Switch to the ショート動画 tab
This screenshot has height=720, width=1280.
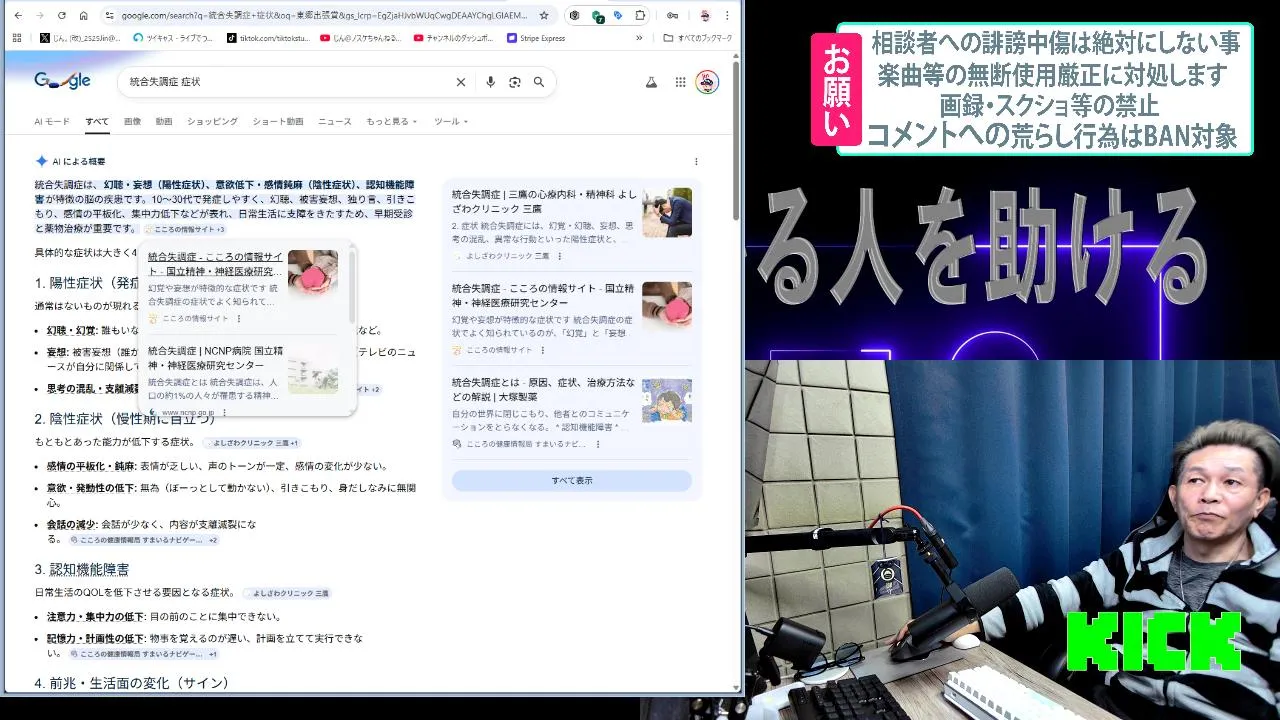point(278,121)
